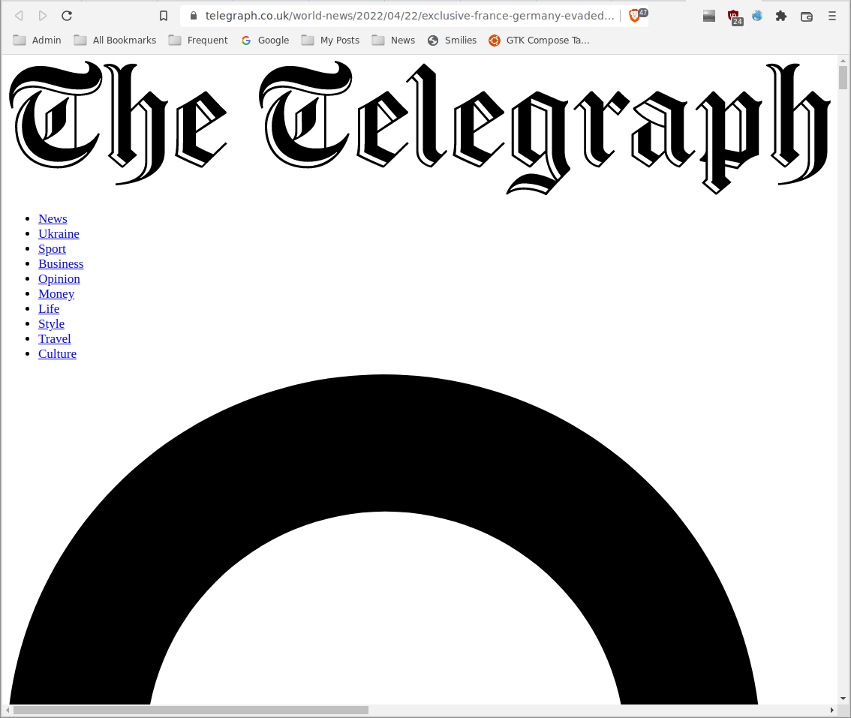Click the scroll-left arrow of the horizontal scrollbar
Image resolution: width=851 pixels, height=718 pixels.
tap(7, 710)
